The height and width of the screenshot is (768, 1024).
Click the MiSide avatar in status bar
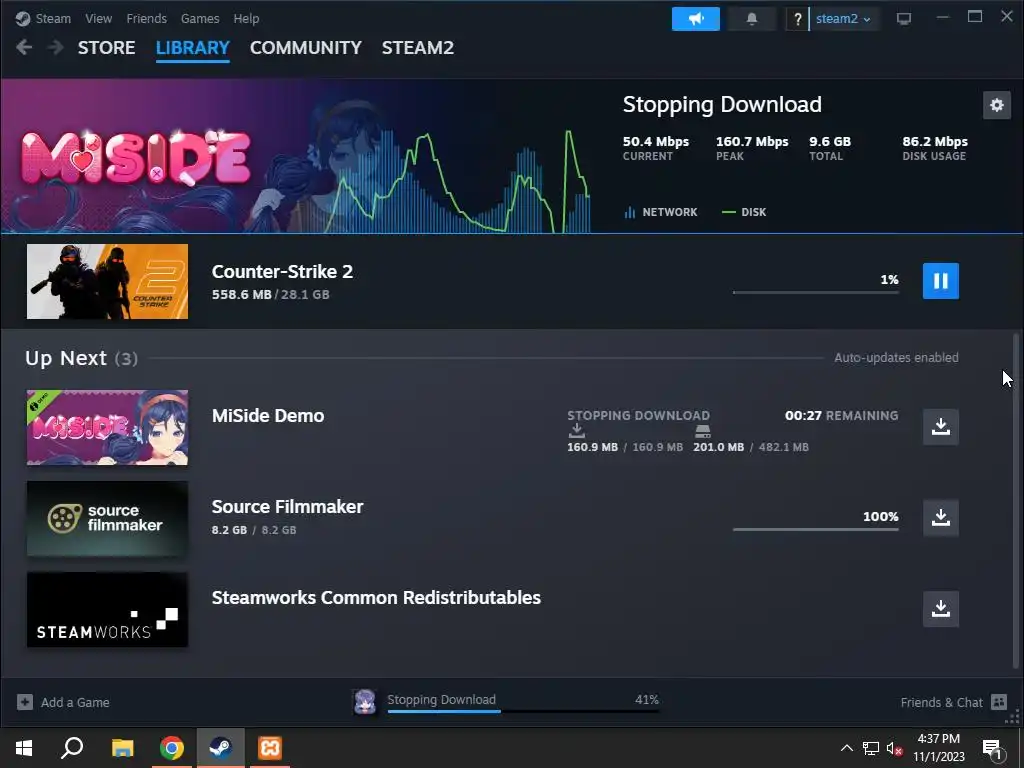[x=364, y=702]
